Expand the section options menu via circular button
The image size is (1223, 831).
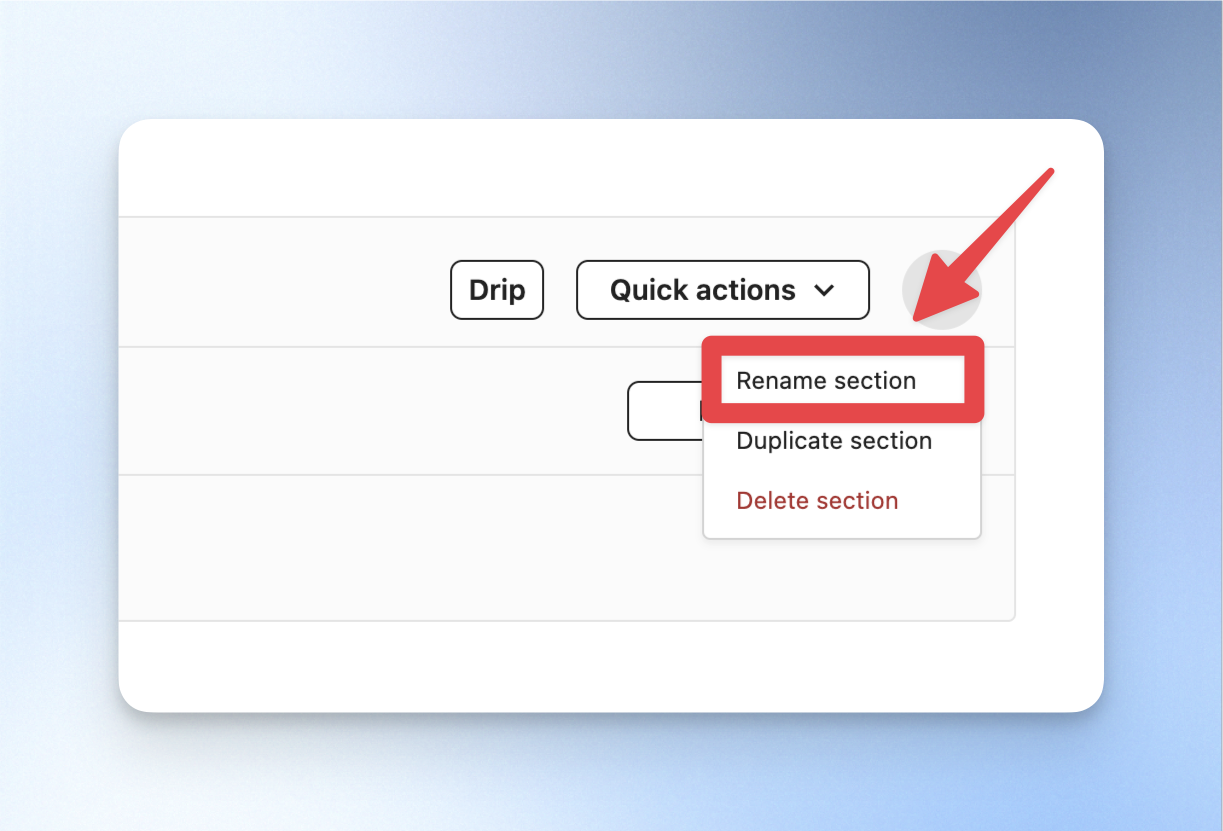[941, 290]
